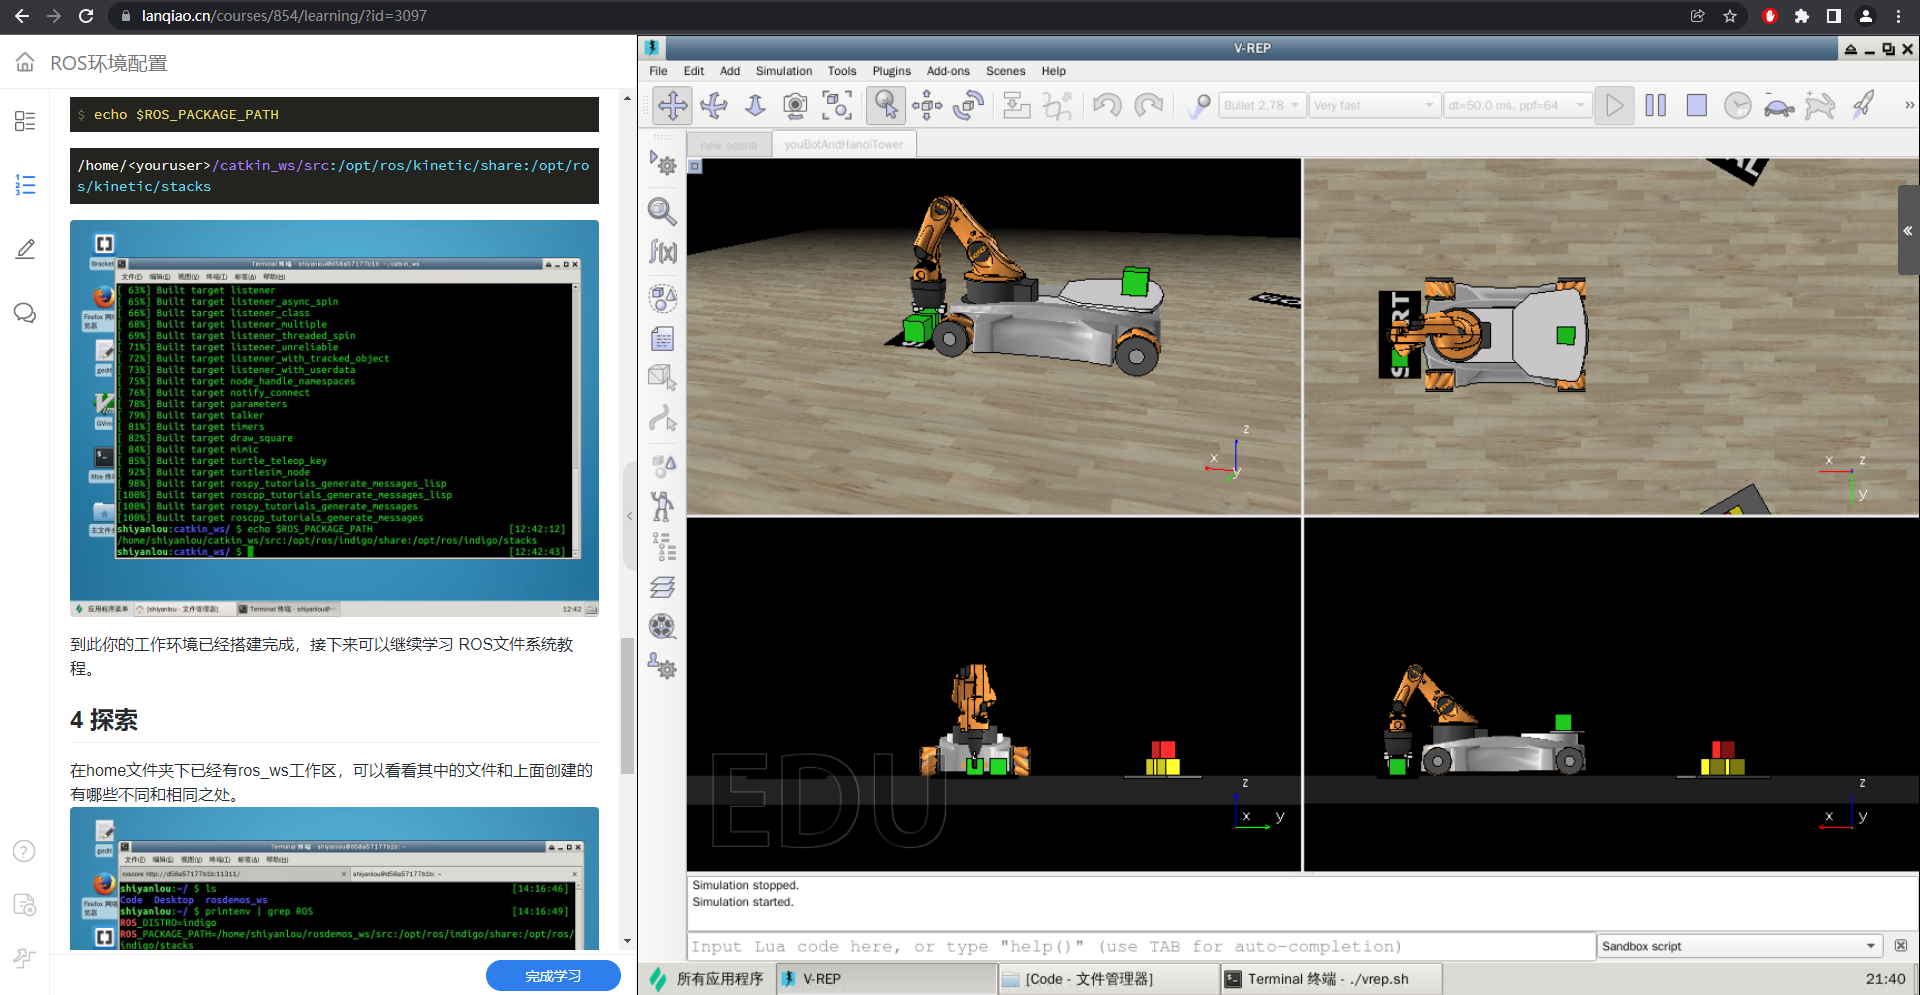Open the Scenes menu
This screenshot has width=1920, height=995.
point(1005,71)
